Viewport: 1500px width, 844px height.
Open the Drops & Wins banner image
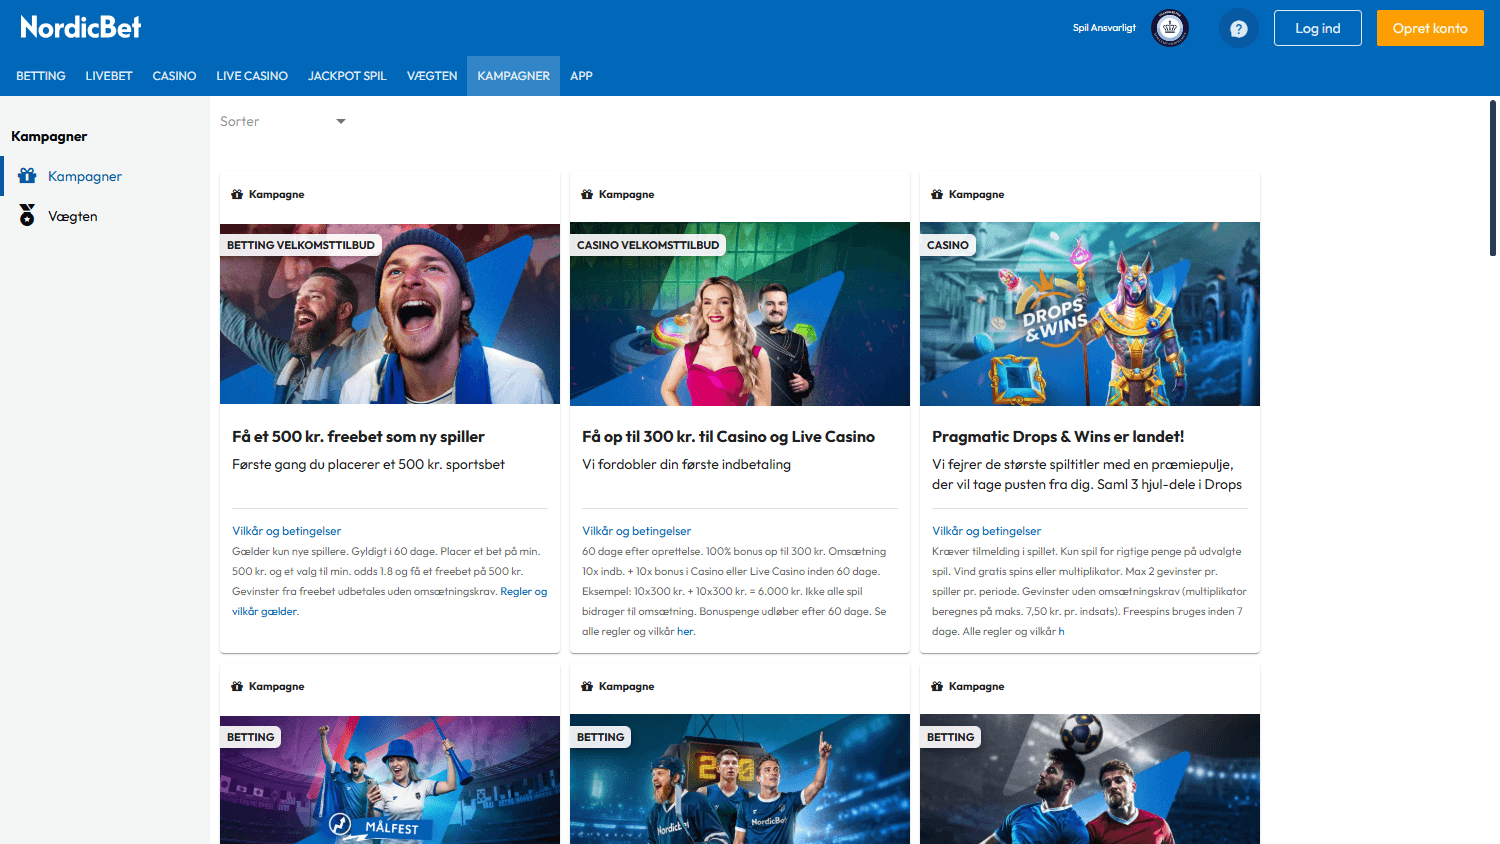point(1090,314)
